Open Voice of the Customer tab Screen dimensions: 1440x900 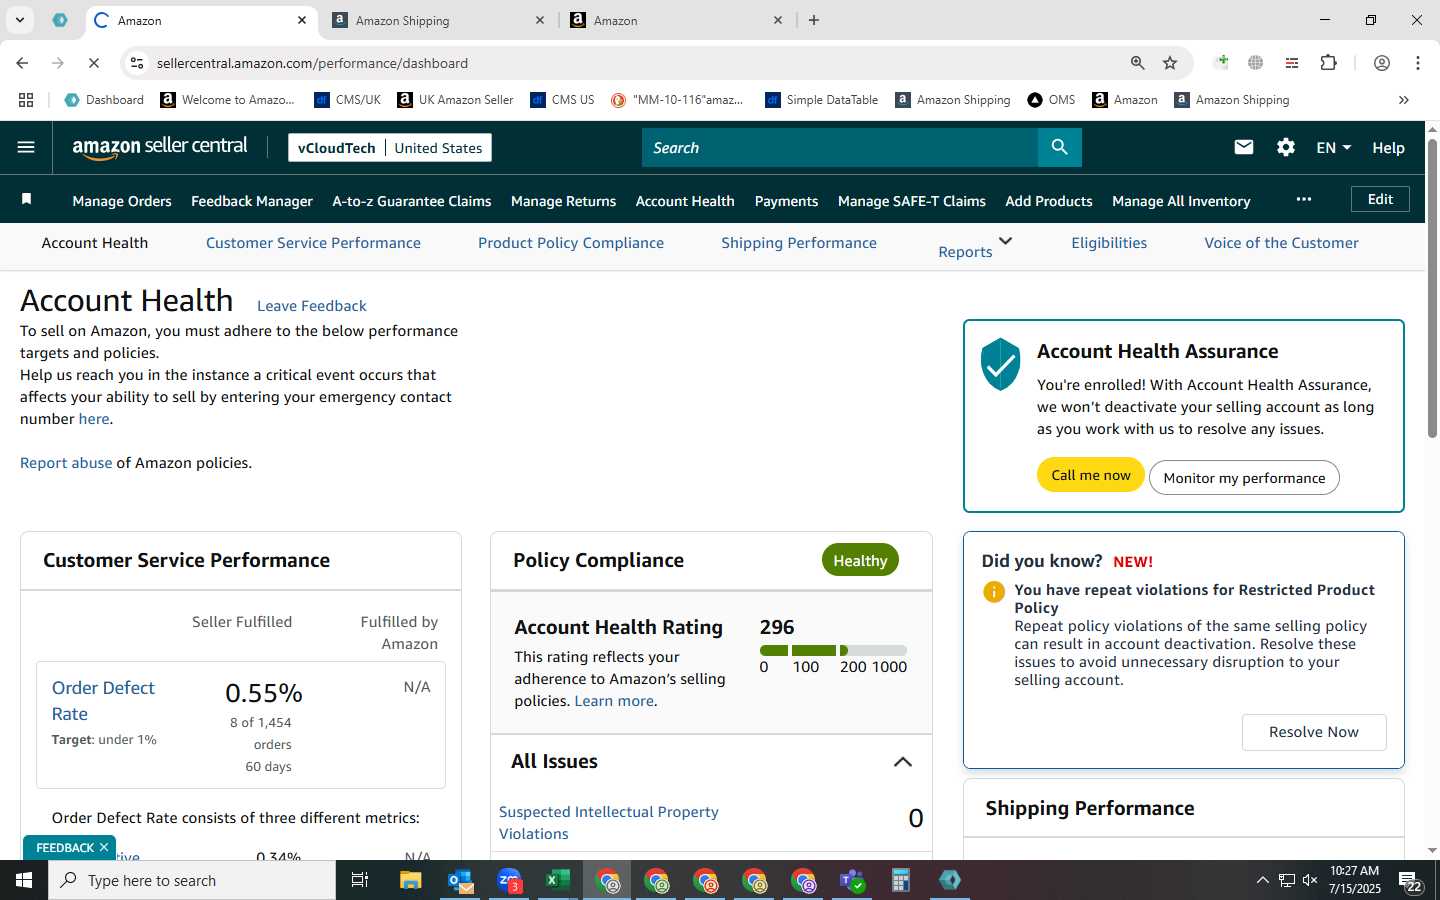tap(1281, 243)
